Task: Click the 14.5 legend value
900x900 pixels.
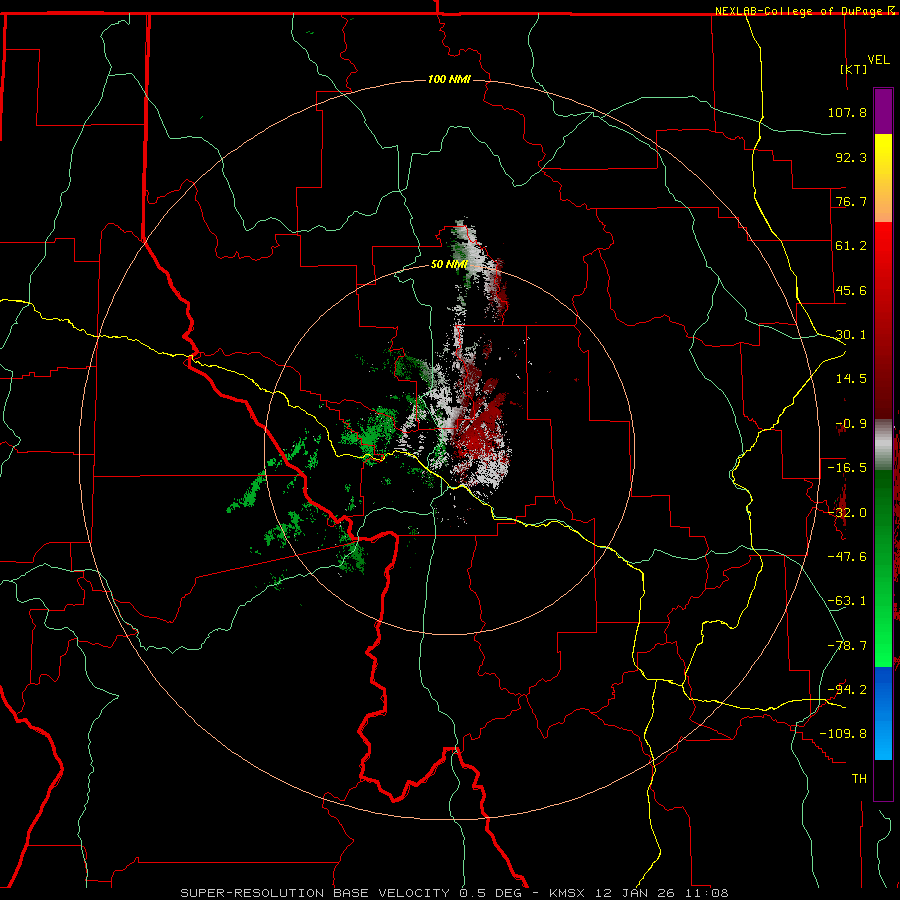Action: click(x=851, y=379)
